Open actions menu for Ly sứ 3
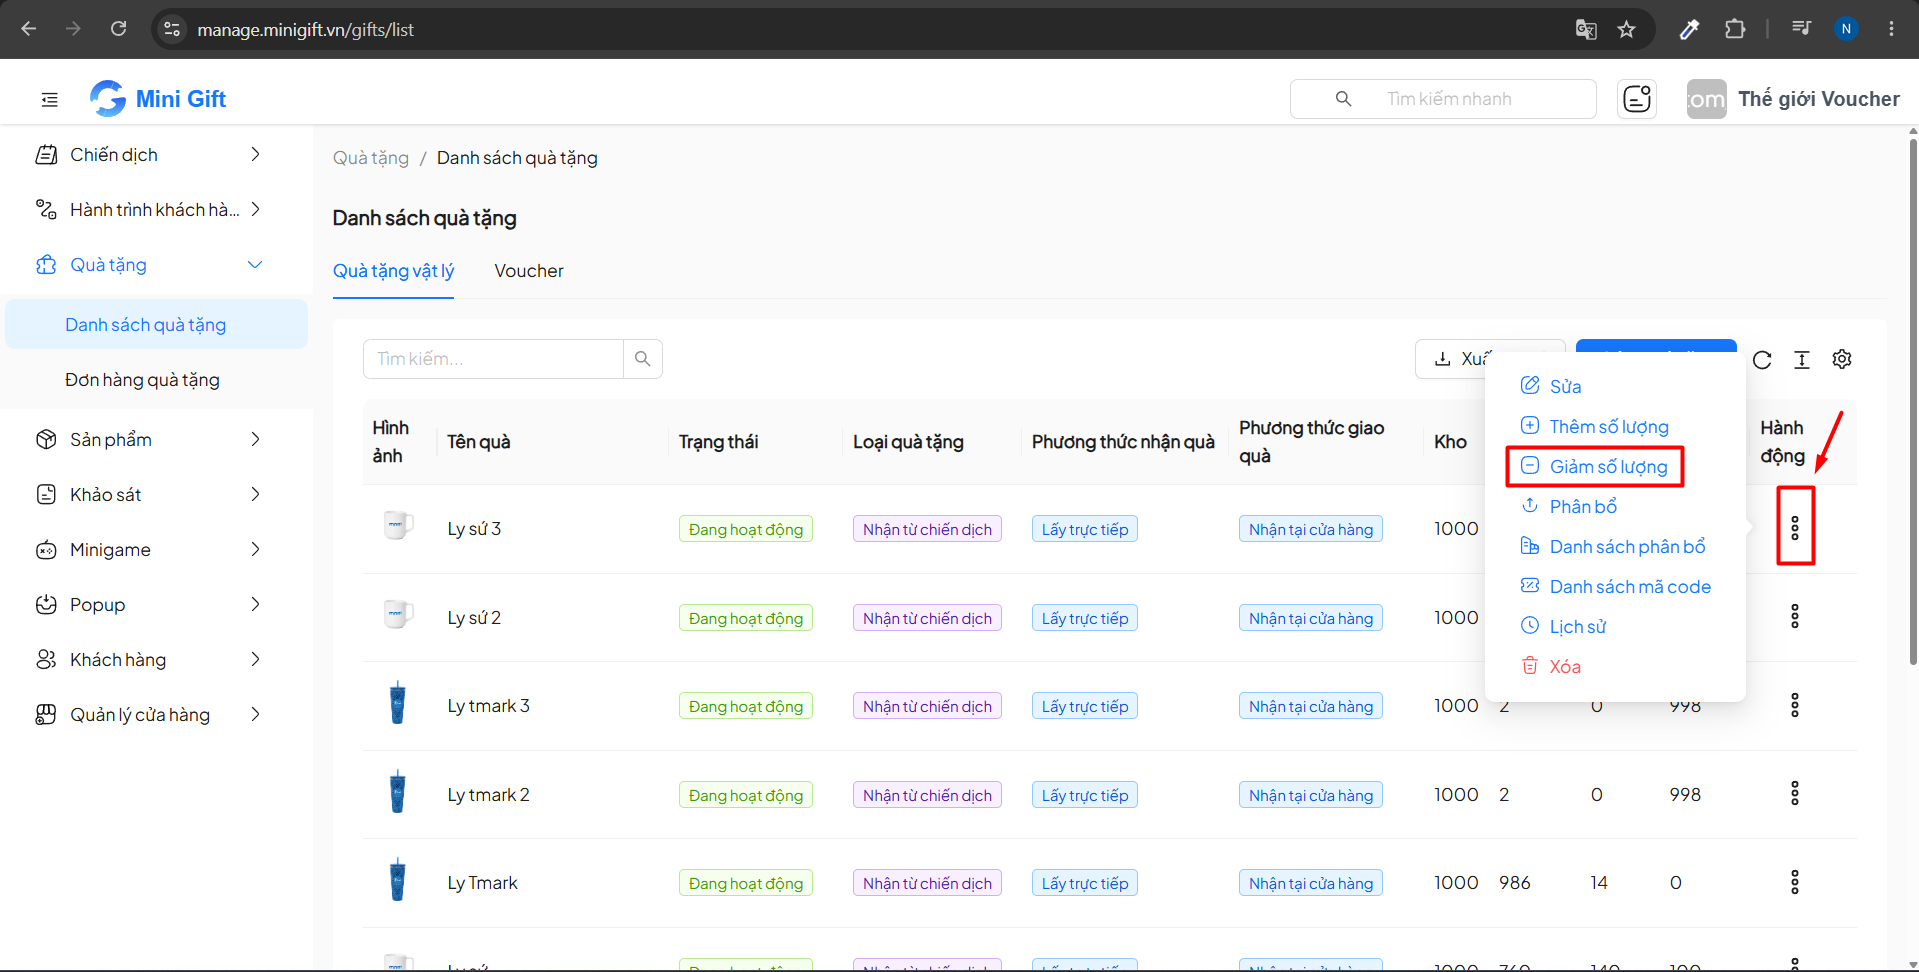 coord(1795,527)
